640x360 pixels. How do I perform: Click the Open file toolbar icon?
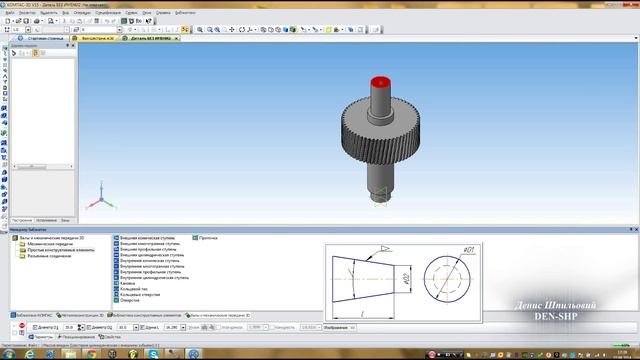pos(18,21)
